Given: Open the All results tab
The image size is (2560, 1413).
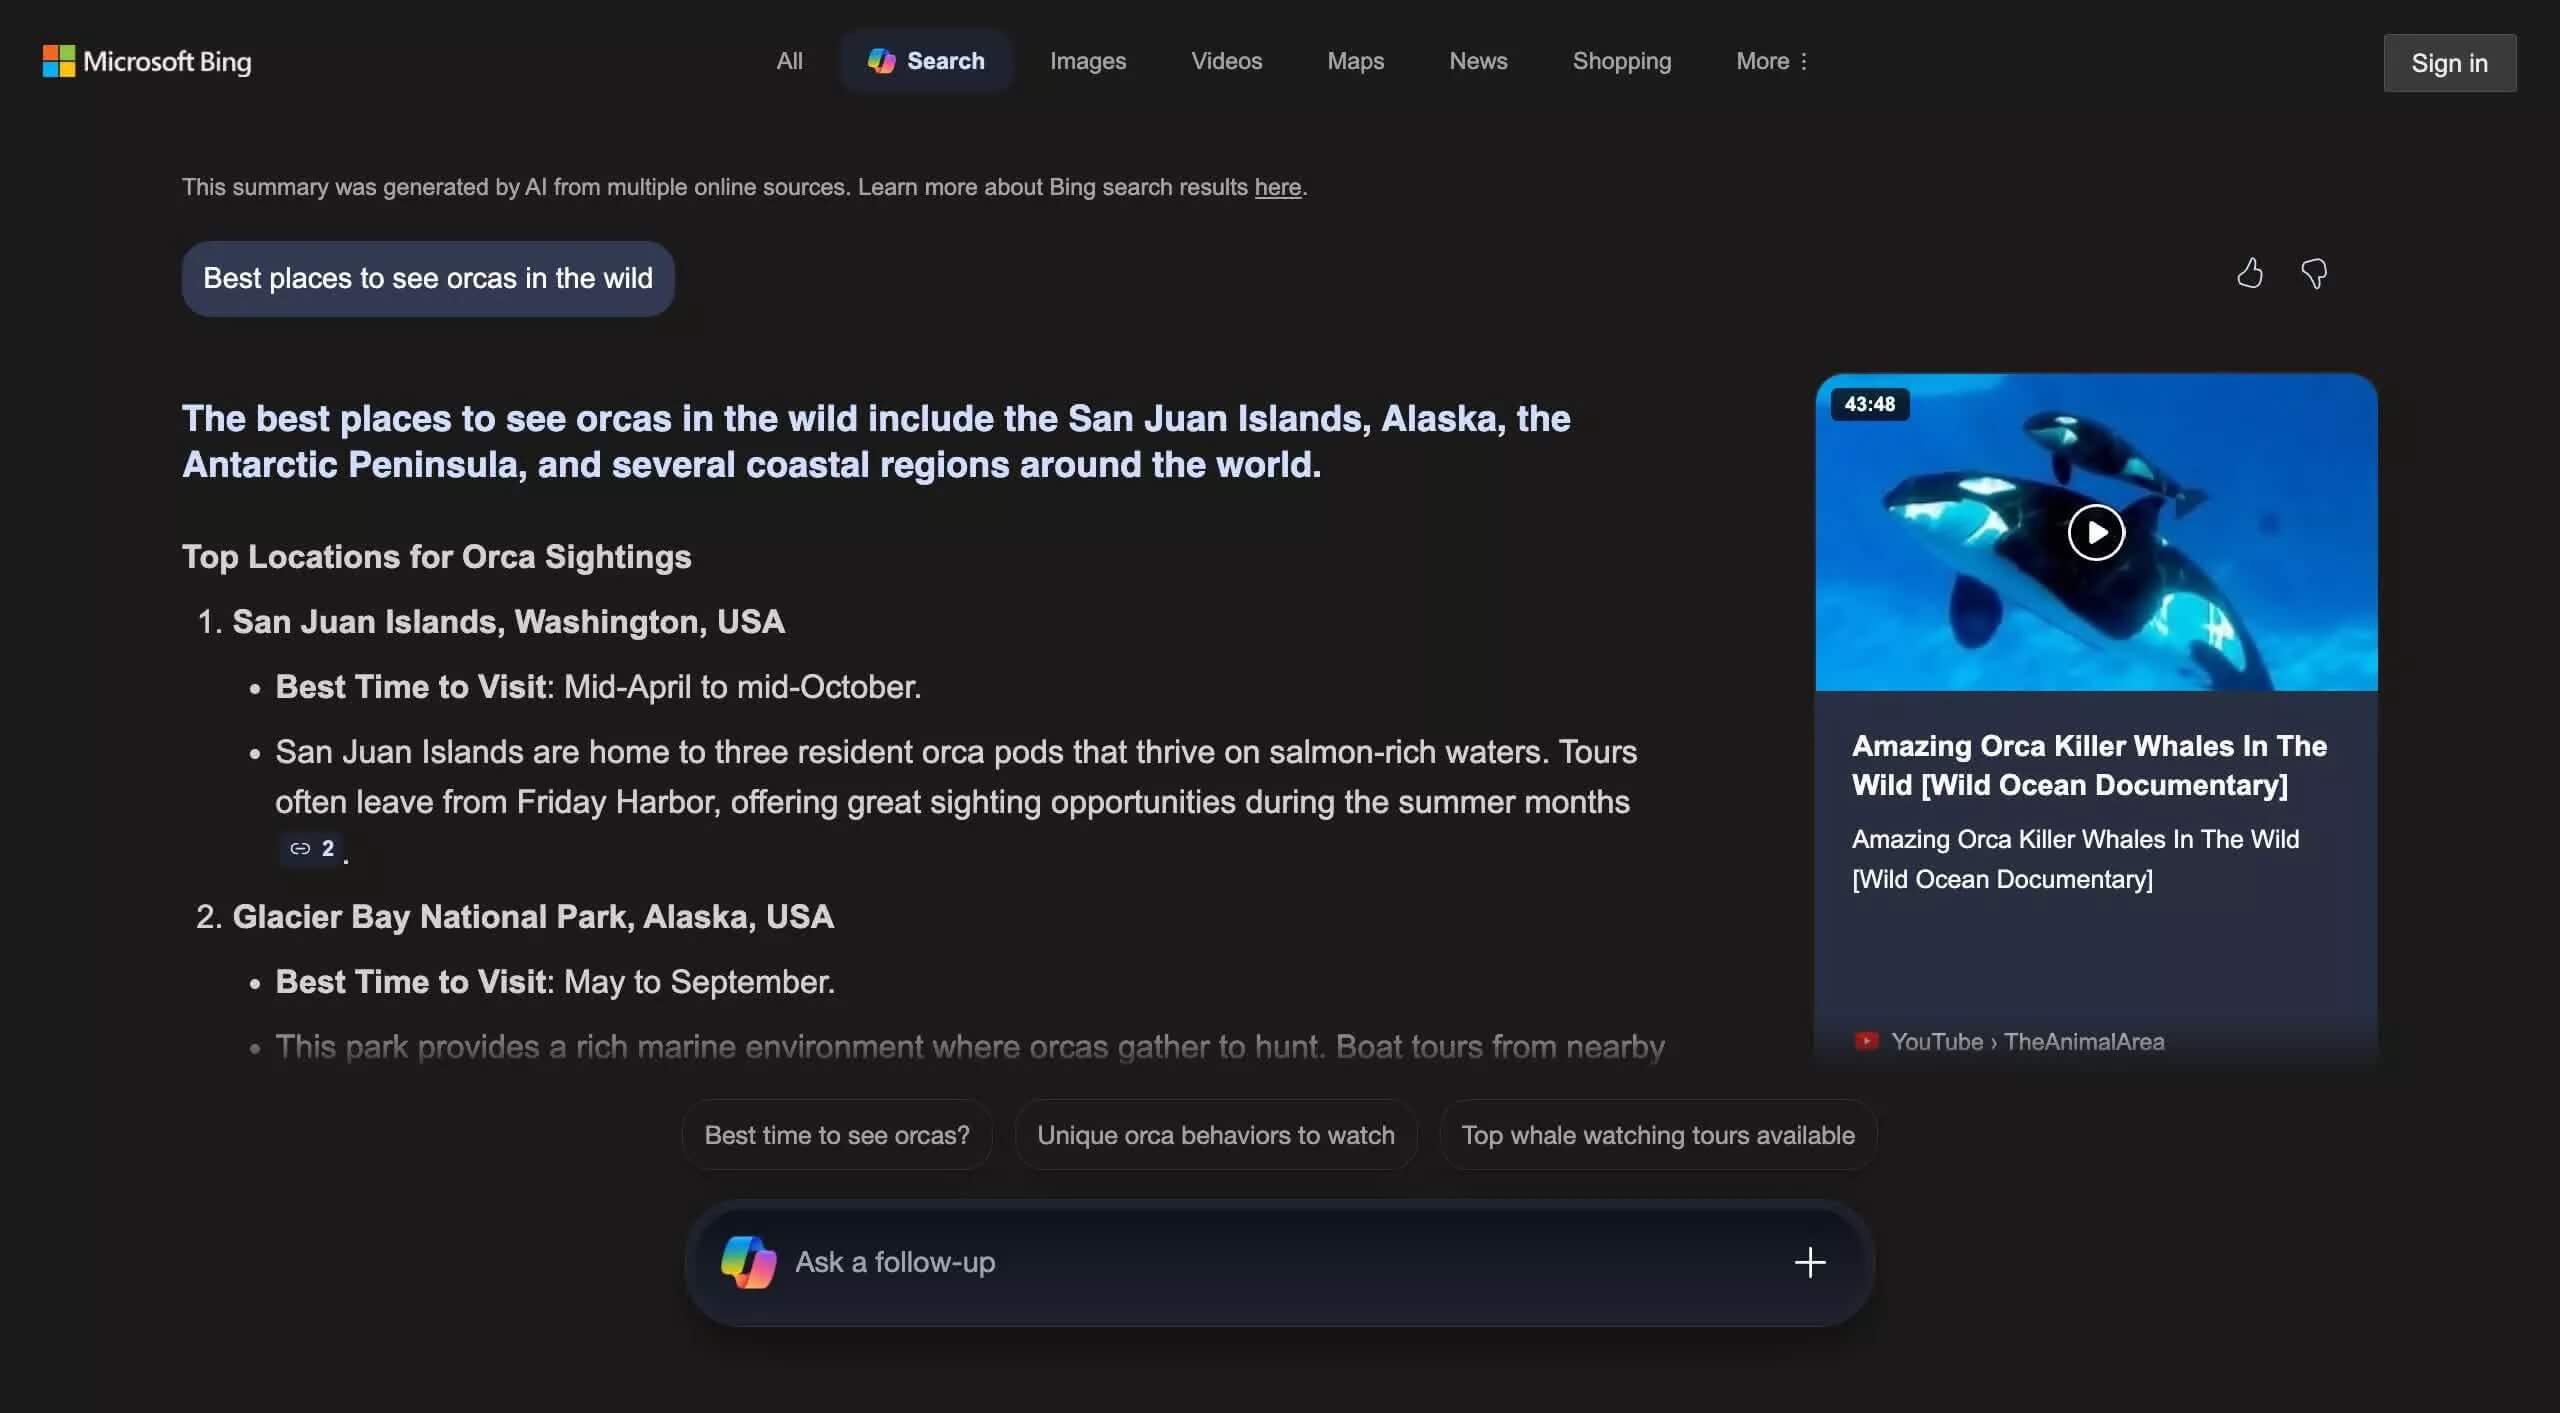Looking at the screenshot, I should pos(789,61).
